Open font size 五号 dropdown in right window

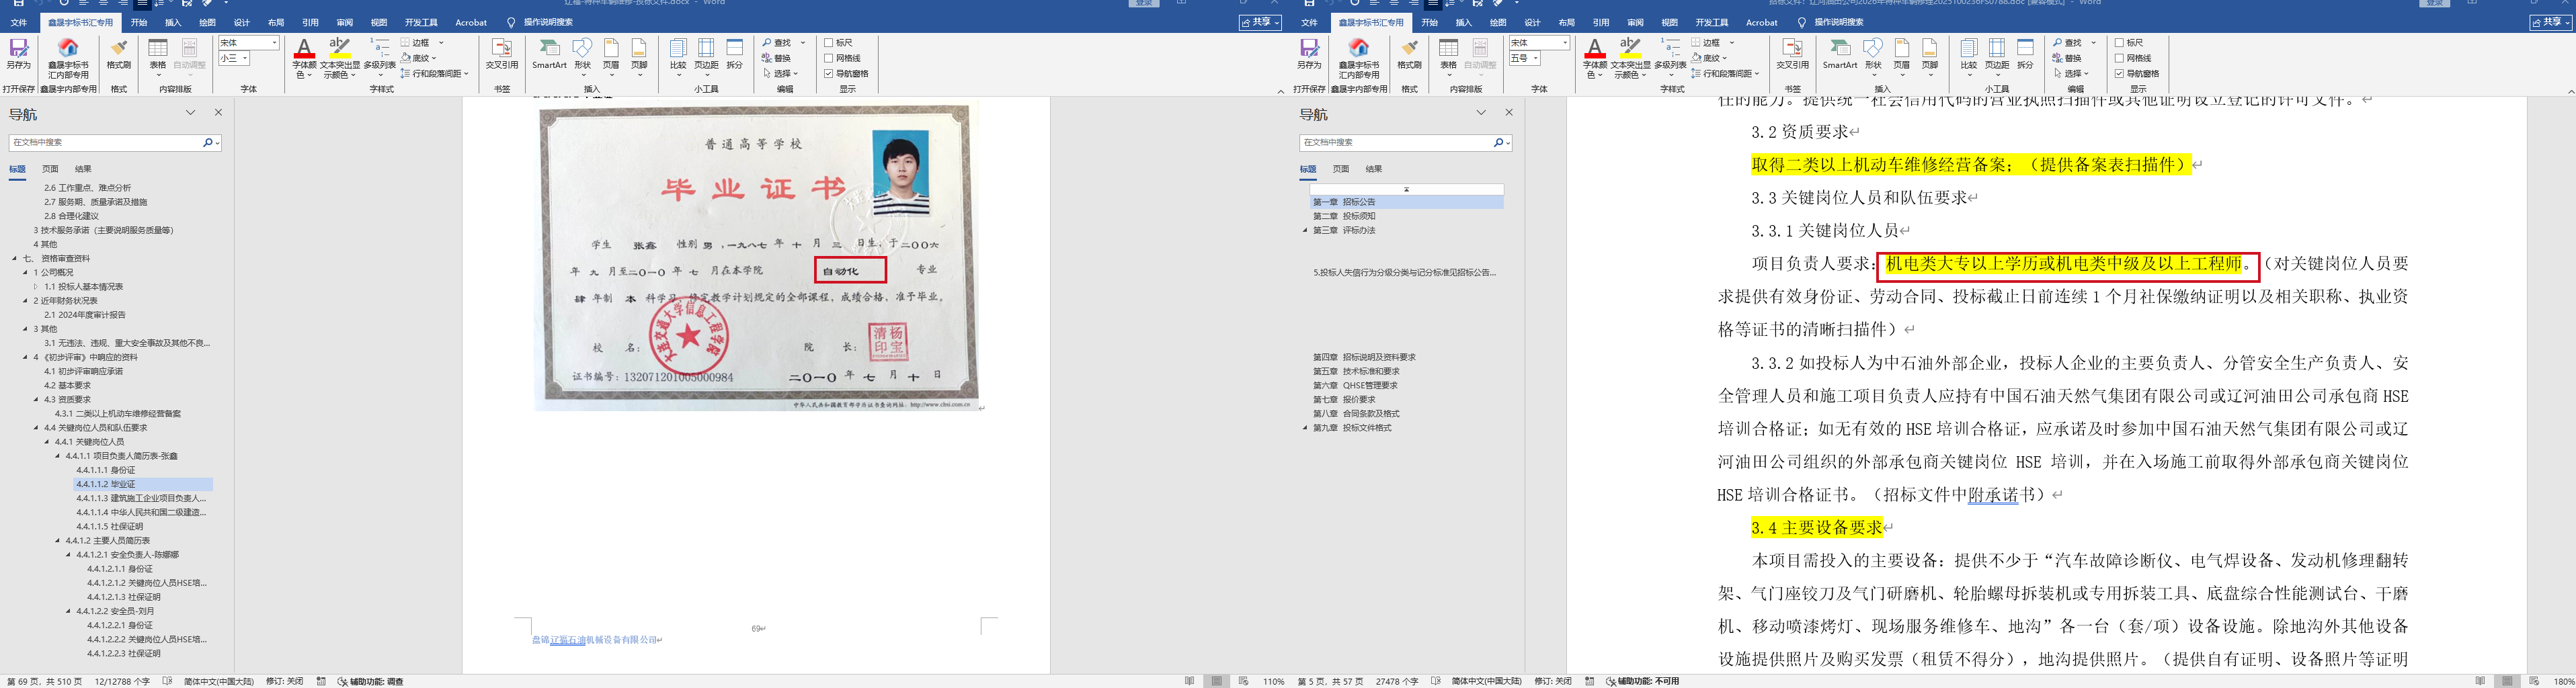[1536, 58]
